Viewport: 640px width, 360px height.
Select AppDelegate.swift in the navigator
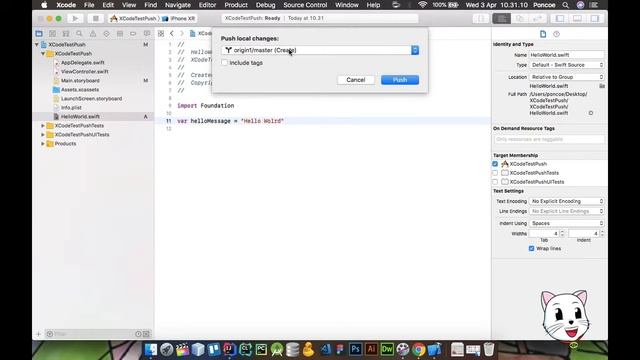coord(82,62)
